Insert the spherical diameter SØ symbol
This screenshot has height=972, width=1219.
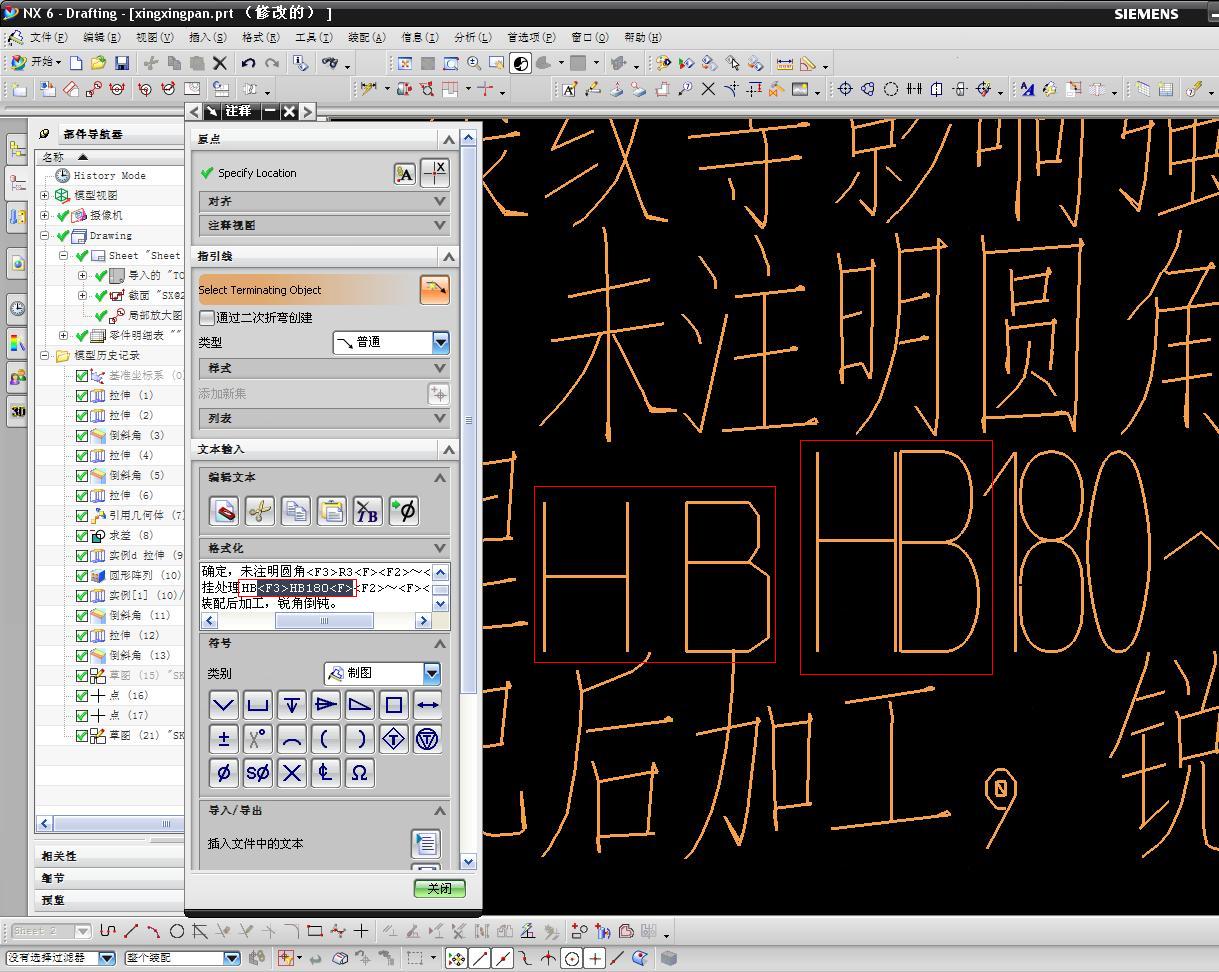coord(258,773)
